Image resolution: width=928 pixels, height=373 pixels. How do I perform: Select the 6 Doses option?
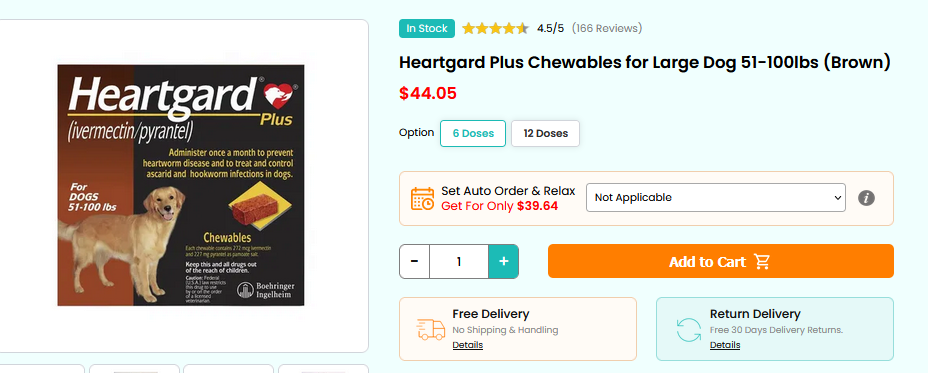[x=473, y=133]
